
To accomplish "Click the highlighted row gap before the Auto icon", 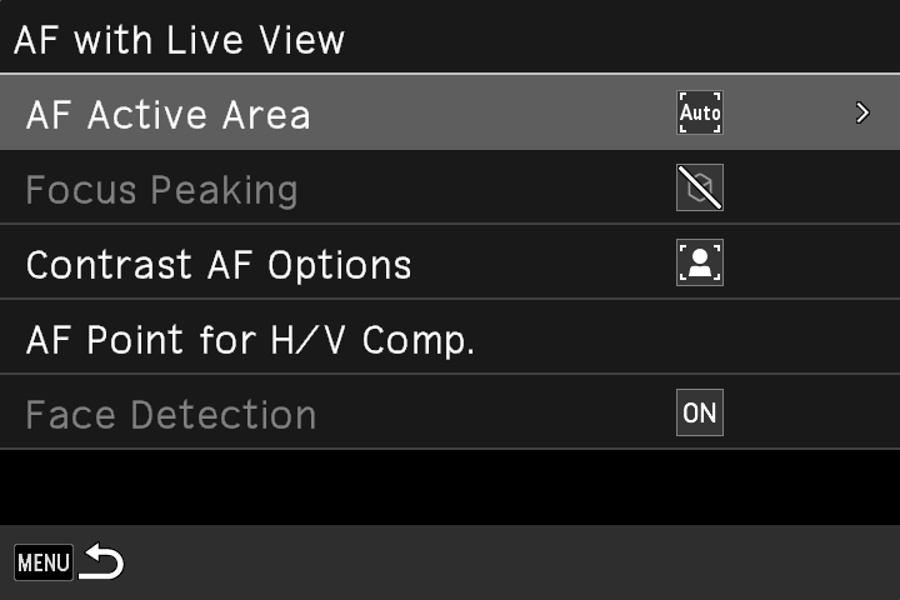I will pos(500,113).
